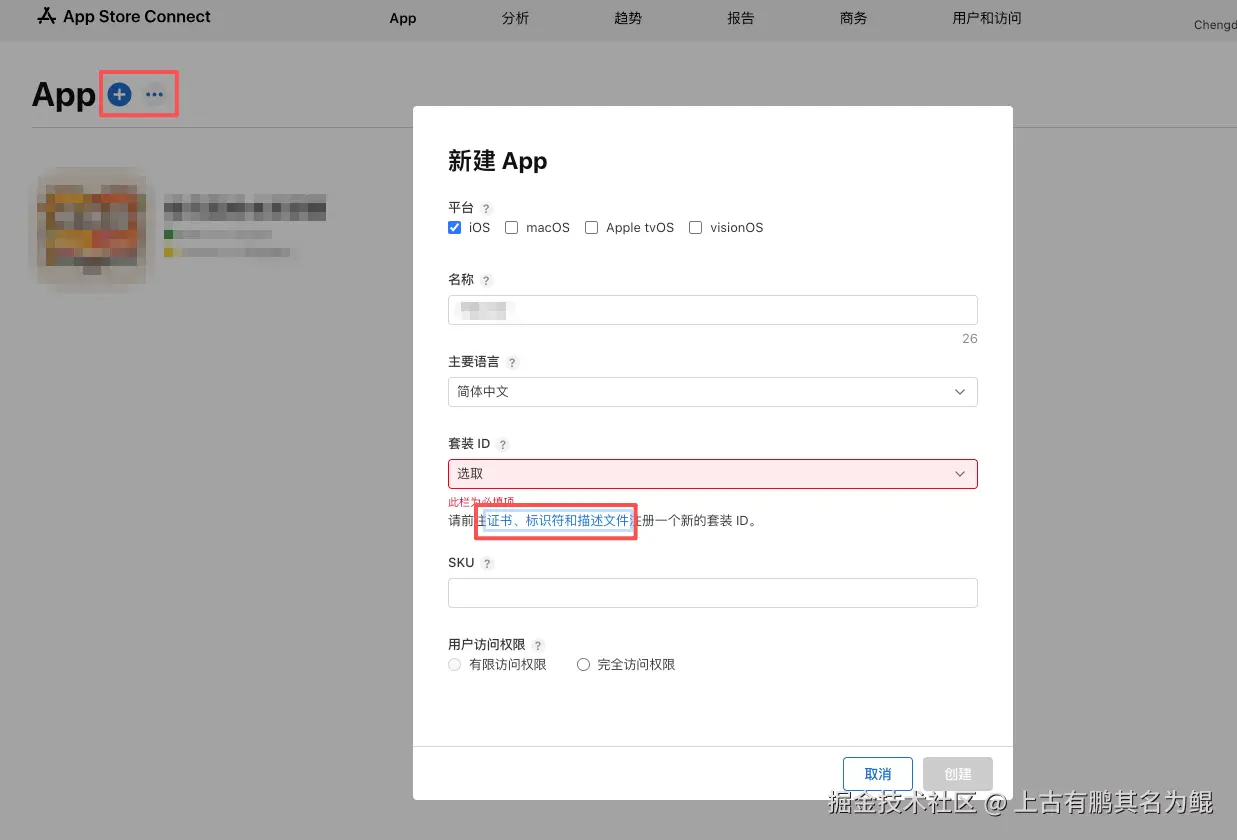Click the 创建 button
1237x840 pixels.
(x=958, y=774)
